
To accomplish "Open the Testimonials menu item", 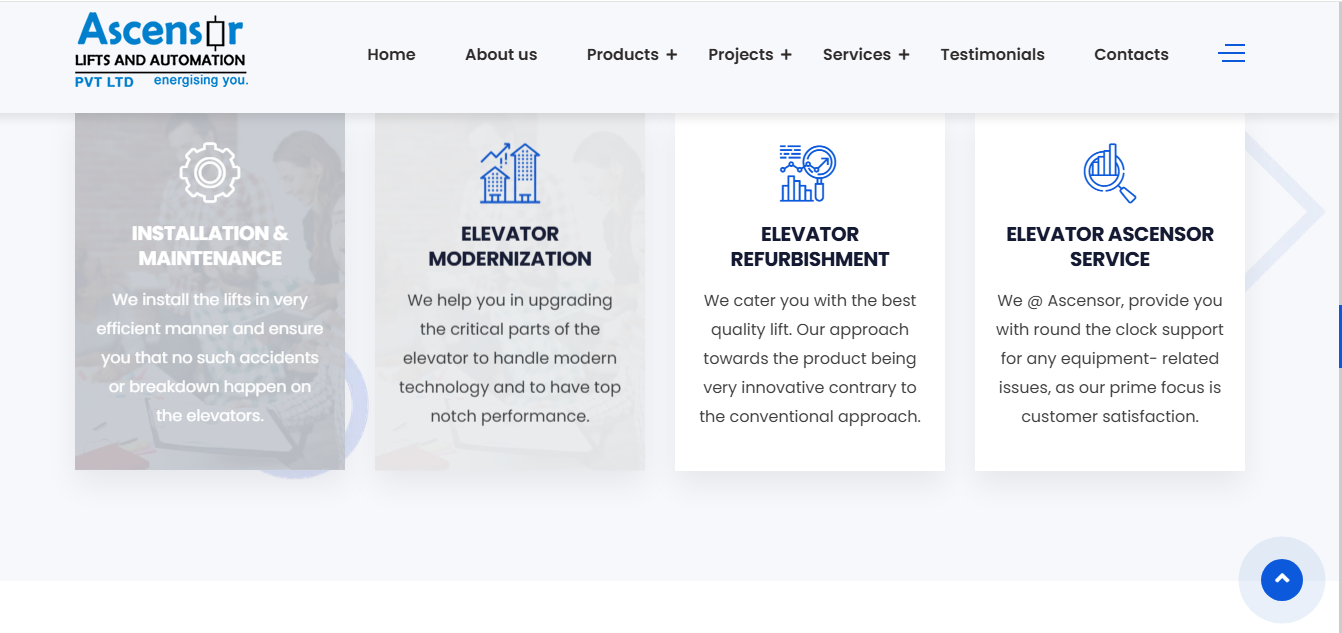I will tap(992, 55).
